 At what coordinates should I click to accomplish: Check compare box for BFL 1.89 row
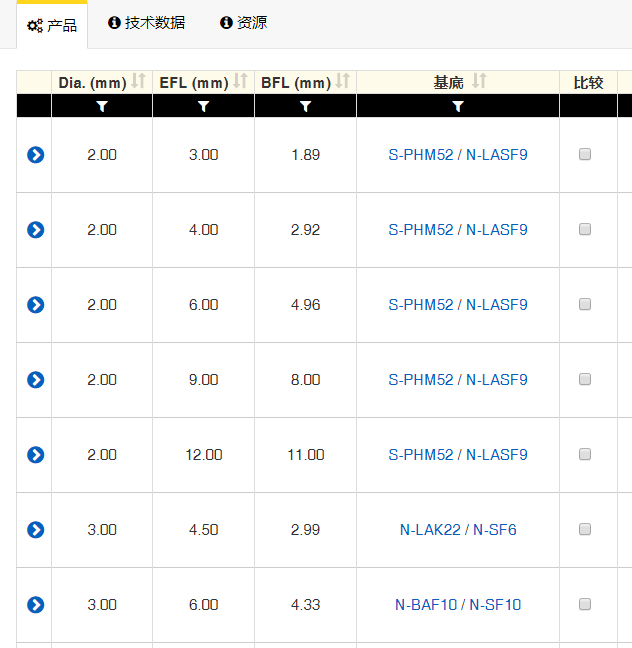(x=585, y=154)
